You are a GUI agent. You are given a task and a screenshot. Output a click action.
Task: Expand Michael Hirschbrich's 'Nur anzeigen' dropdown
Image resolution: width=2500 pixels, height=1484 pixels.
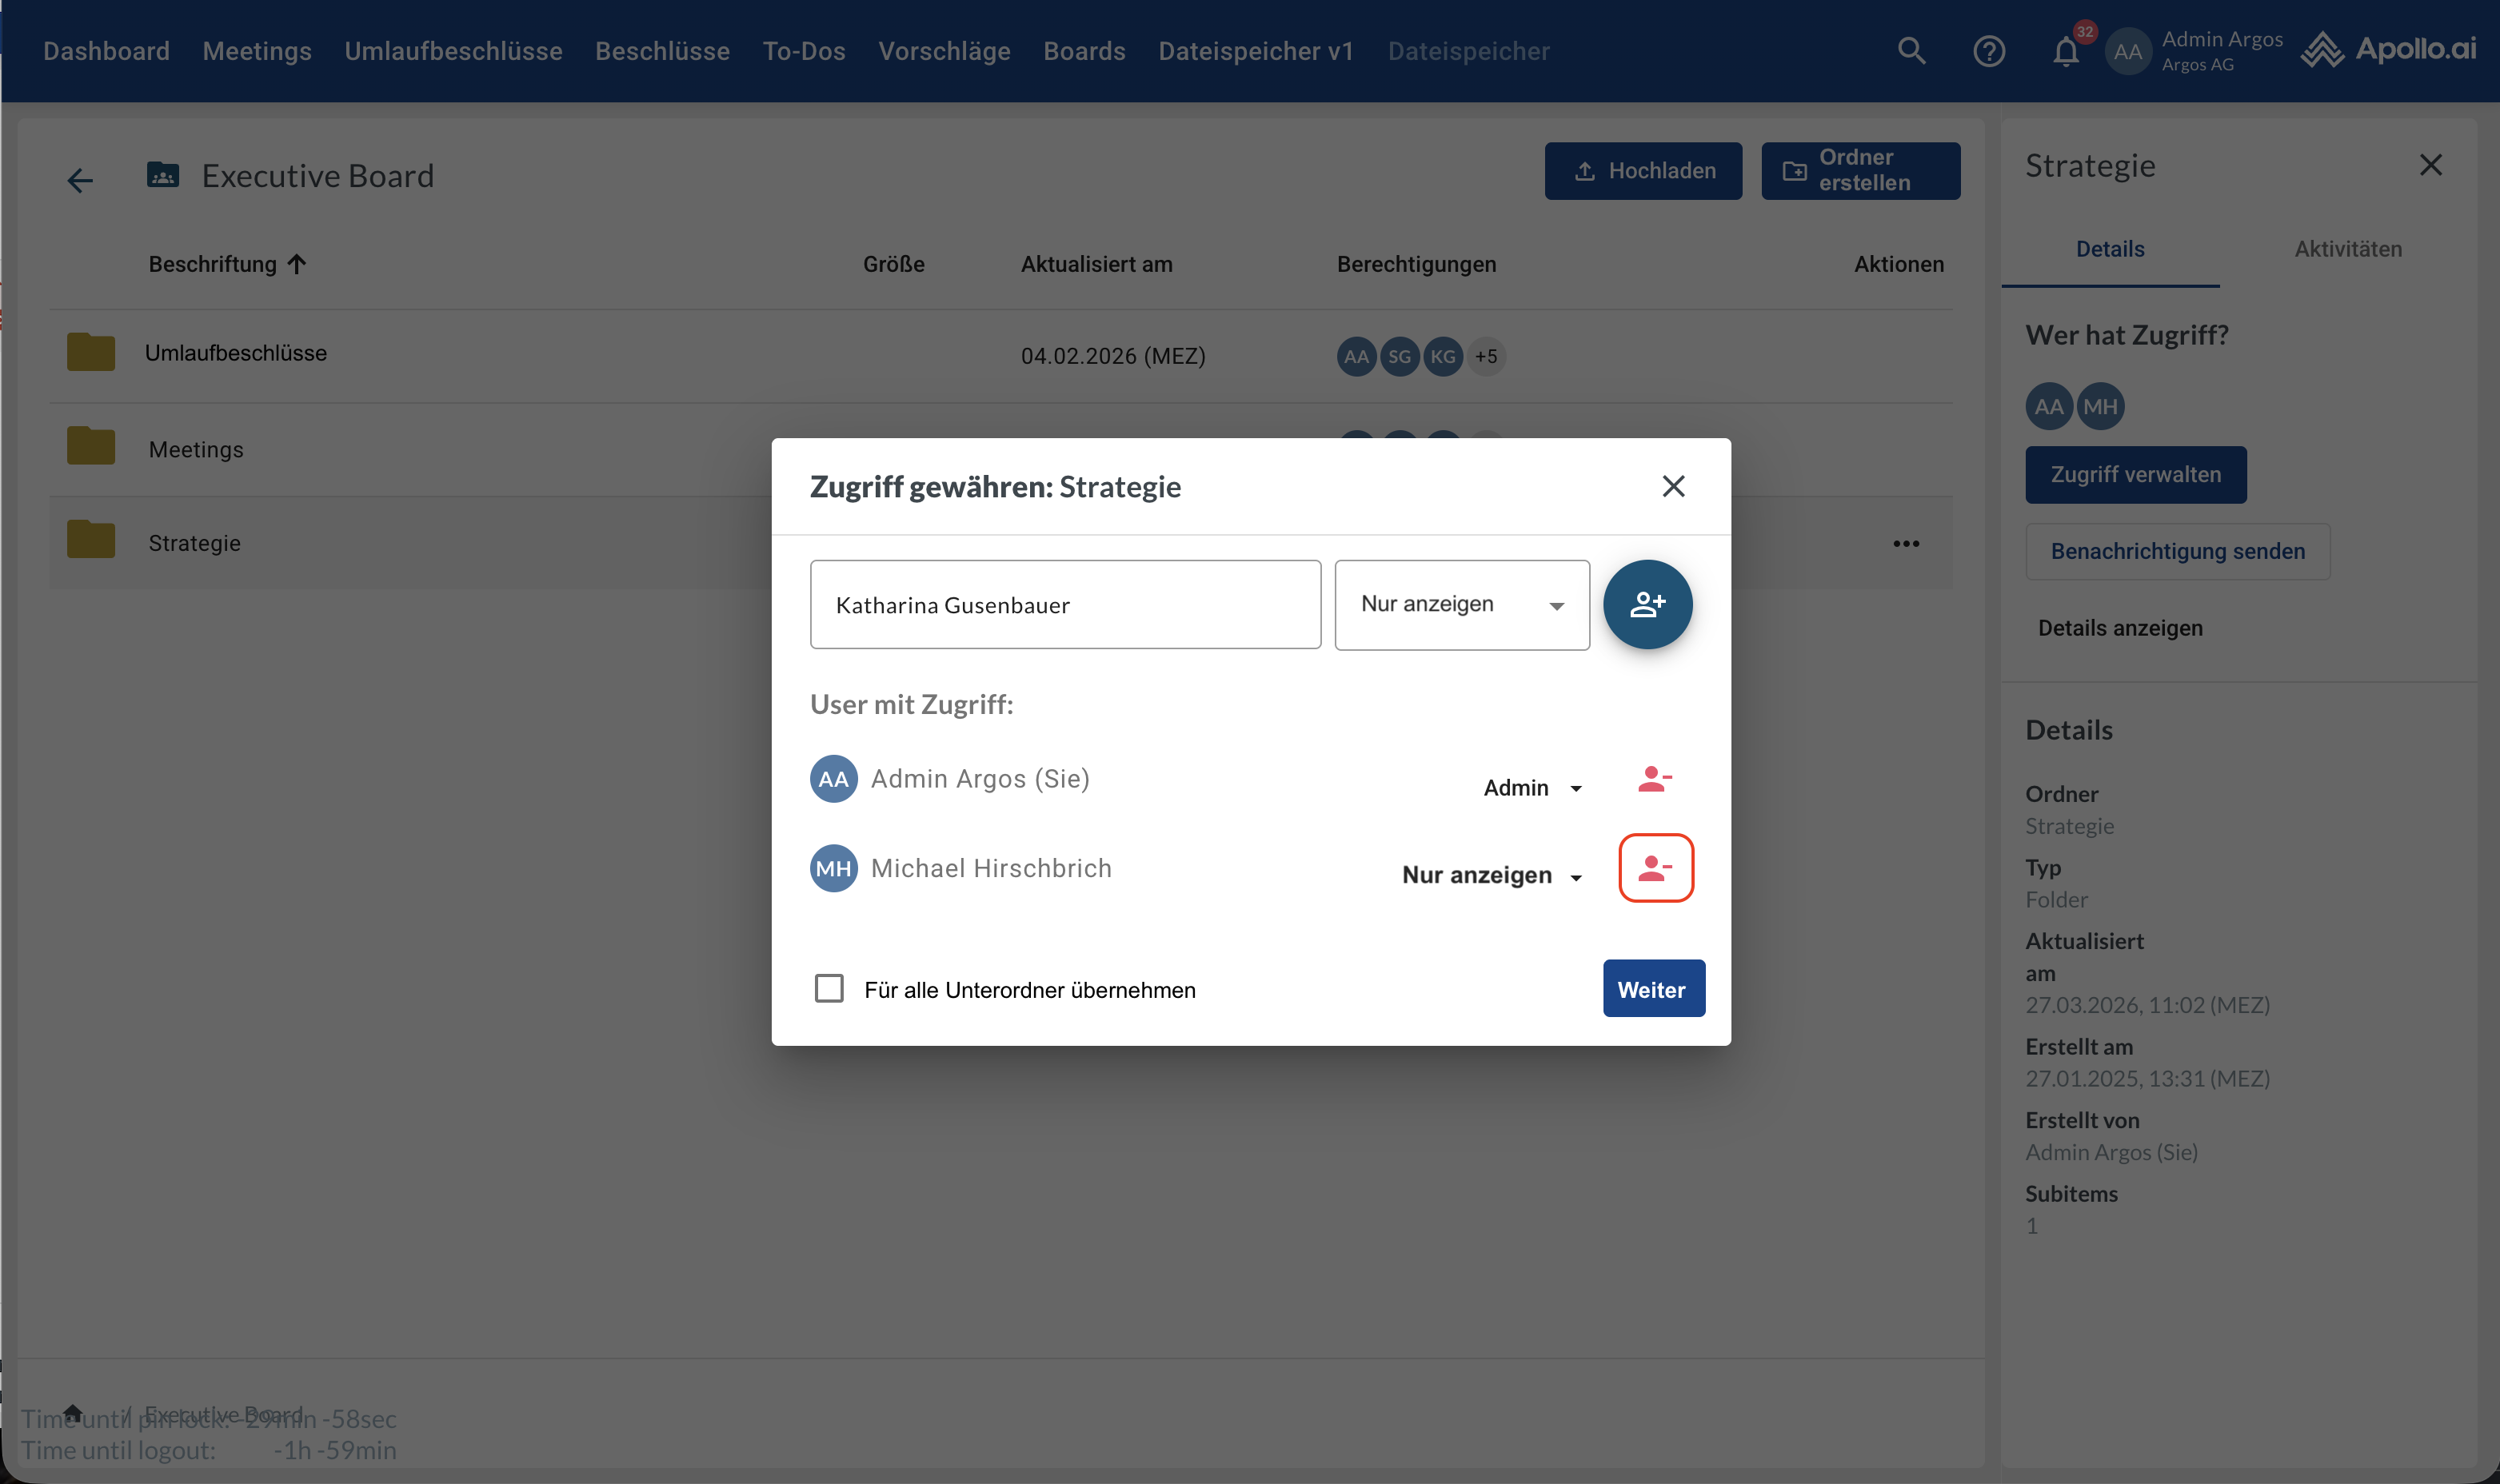[1491, 876]
